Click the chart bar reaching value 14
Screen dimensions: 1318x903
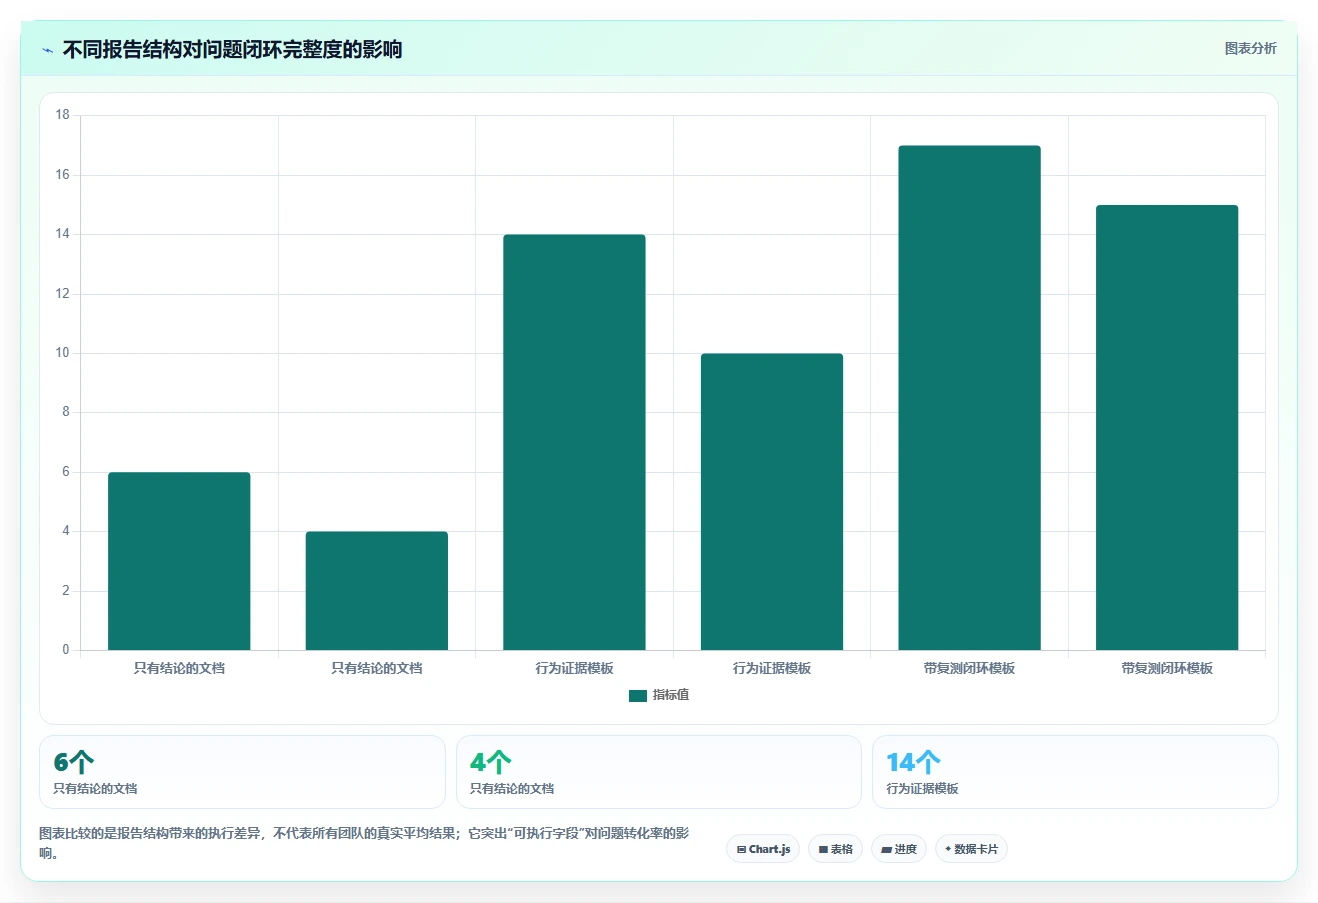pyautogui.click(x=574, y=442)
